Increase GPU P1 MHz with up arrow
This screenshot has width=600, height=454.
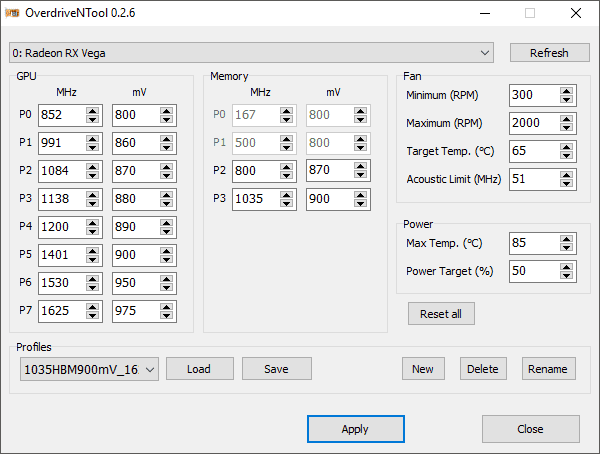92,139
